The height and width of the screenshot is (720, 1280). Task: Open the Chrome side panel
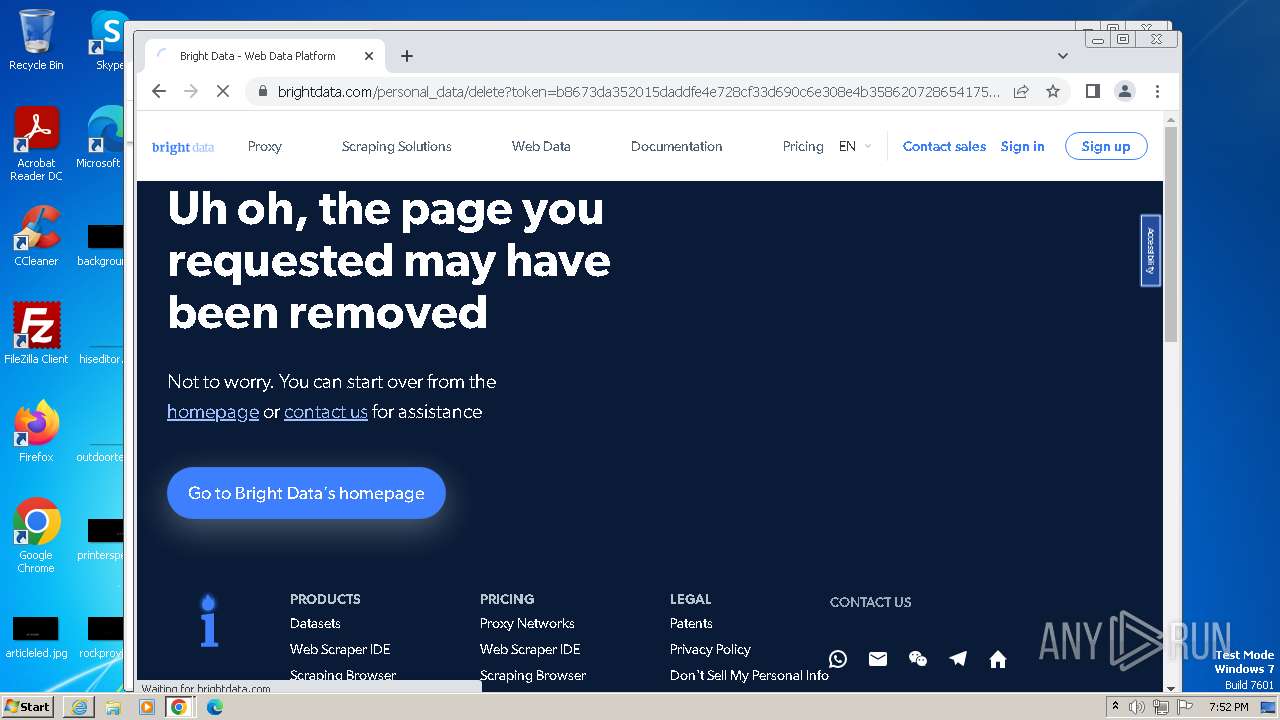(x=1093, y=91)
